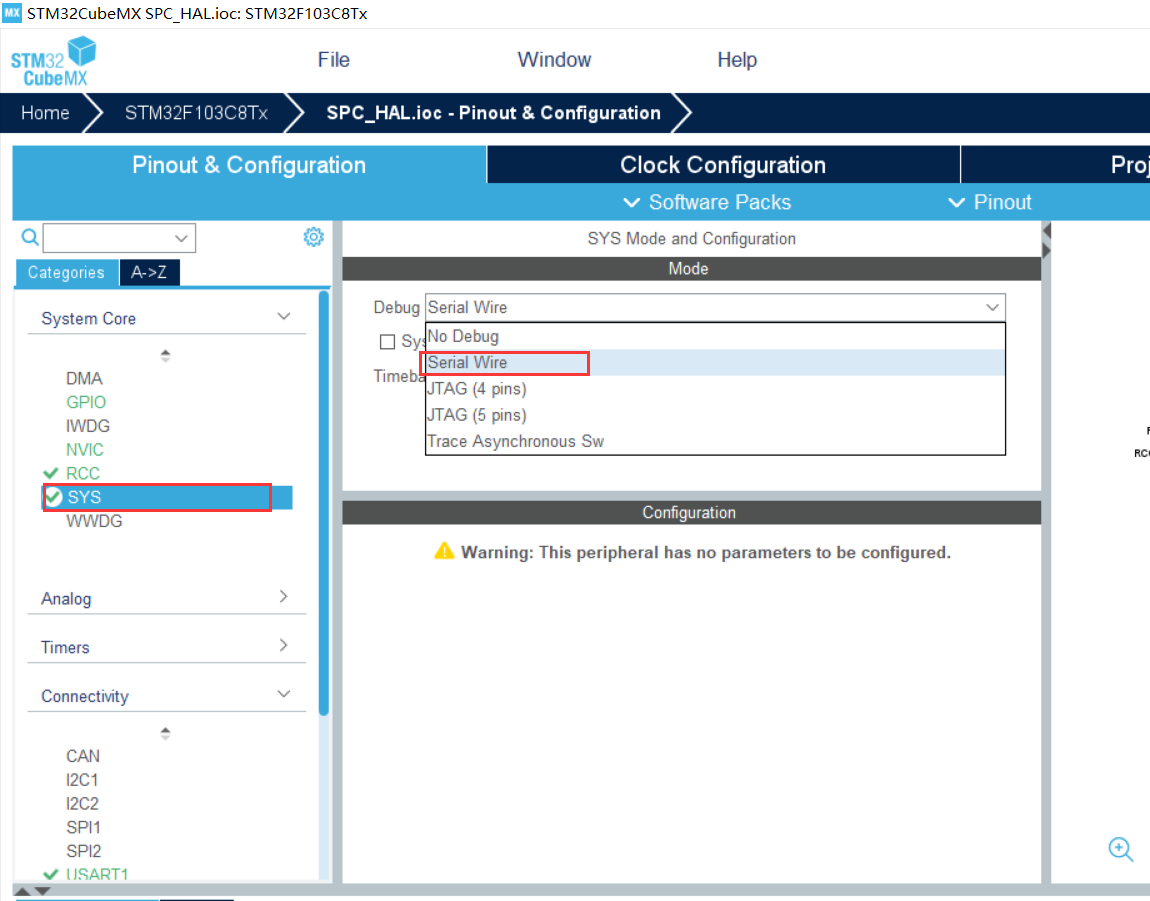Select DMA in System Core list
The width and height of the screenshot is (1150, 901).
tap(84, 379)
